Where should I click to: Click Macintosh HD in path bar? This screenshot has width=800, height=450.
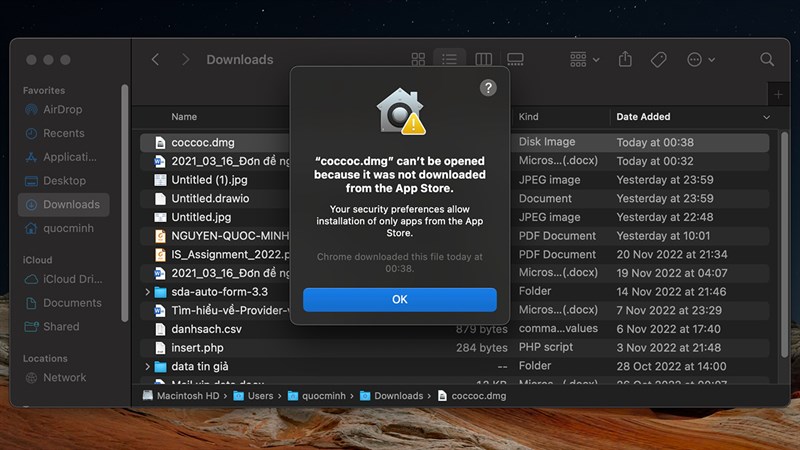[x=181, y=396]
